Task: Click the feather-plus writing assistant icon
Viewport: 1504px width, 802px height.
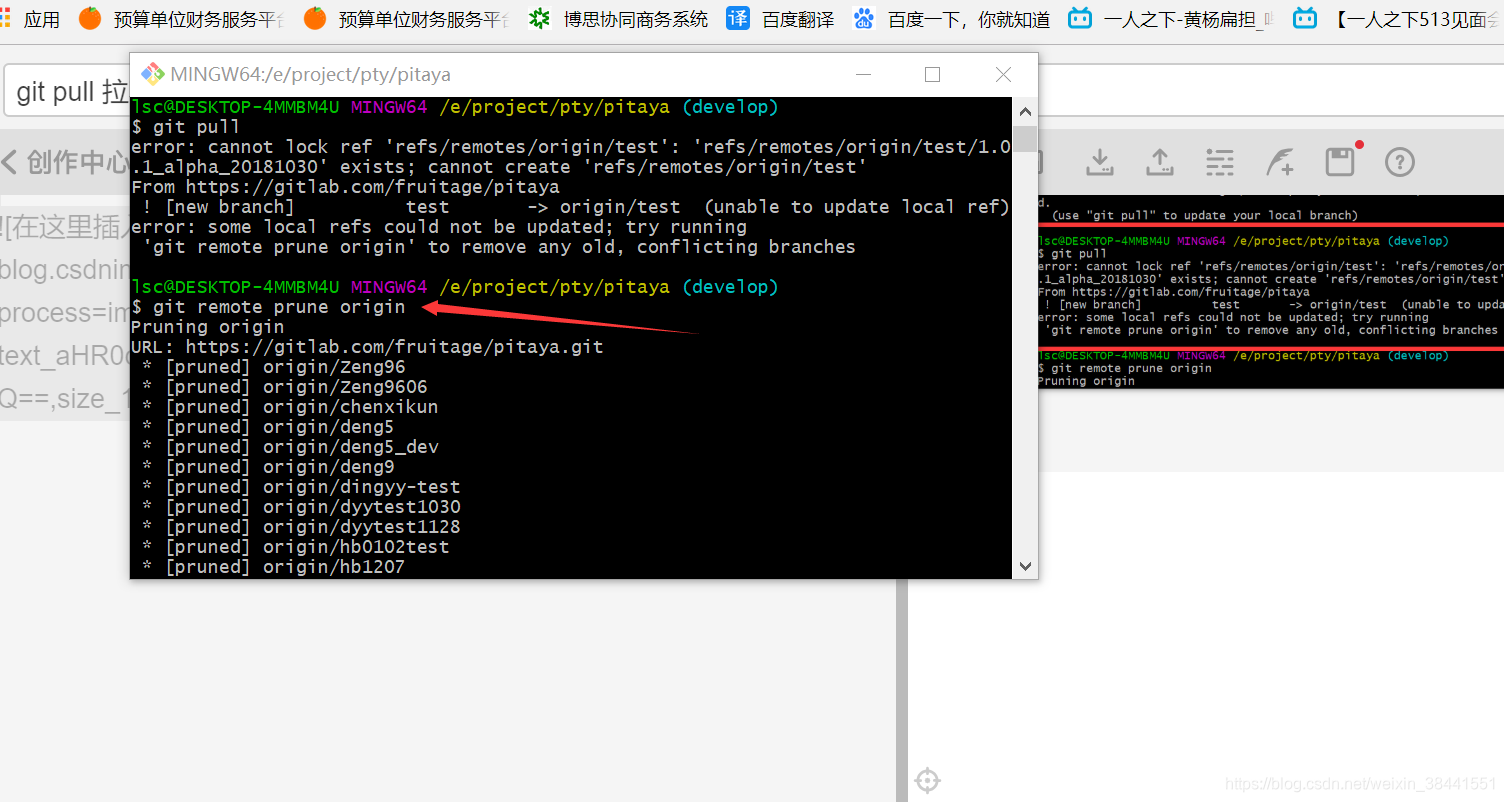Action: 1279,162
